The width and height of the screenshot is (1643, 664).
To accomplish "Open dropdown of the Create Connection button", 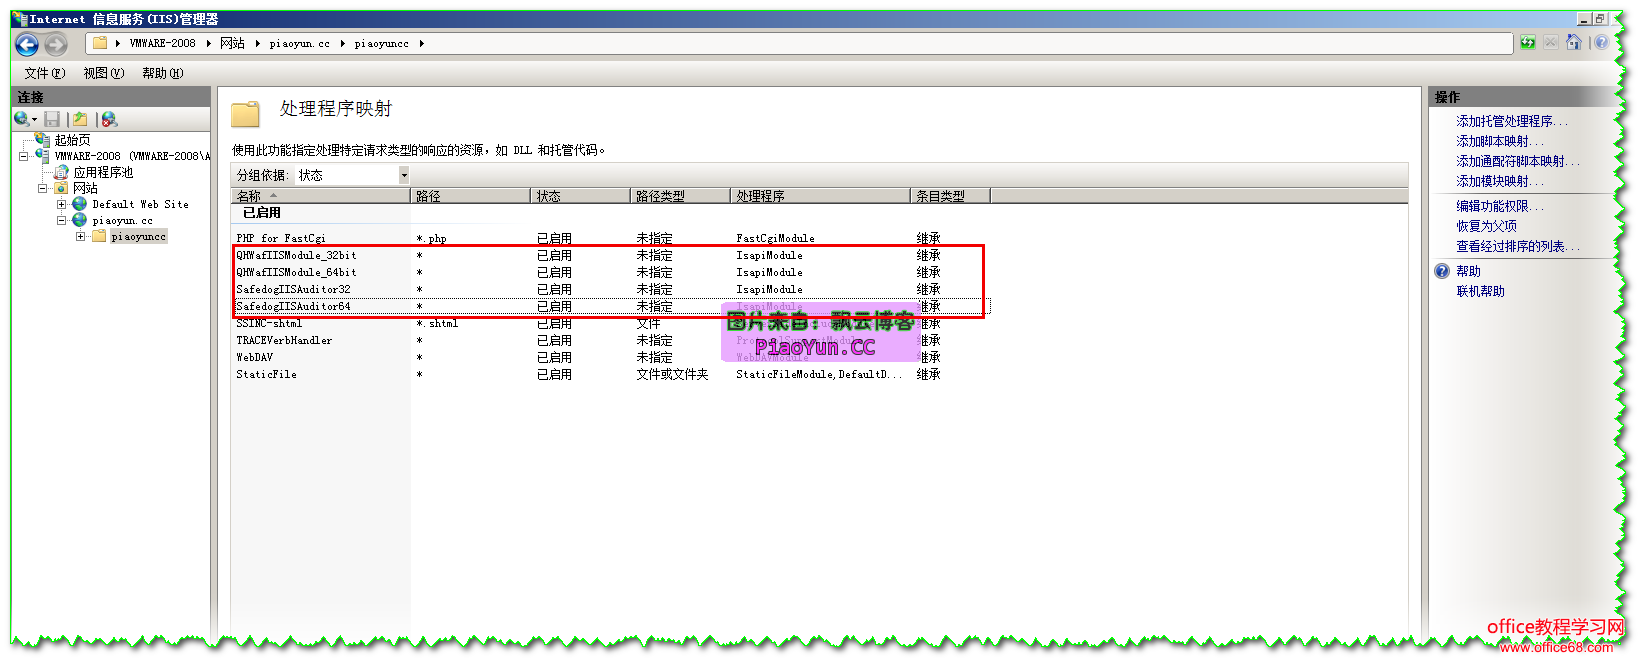I will tap(34, 120).
